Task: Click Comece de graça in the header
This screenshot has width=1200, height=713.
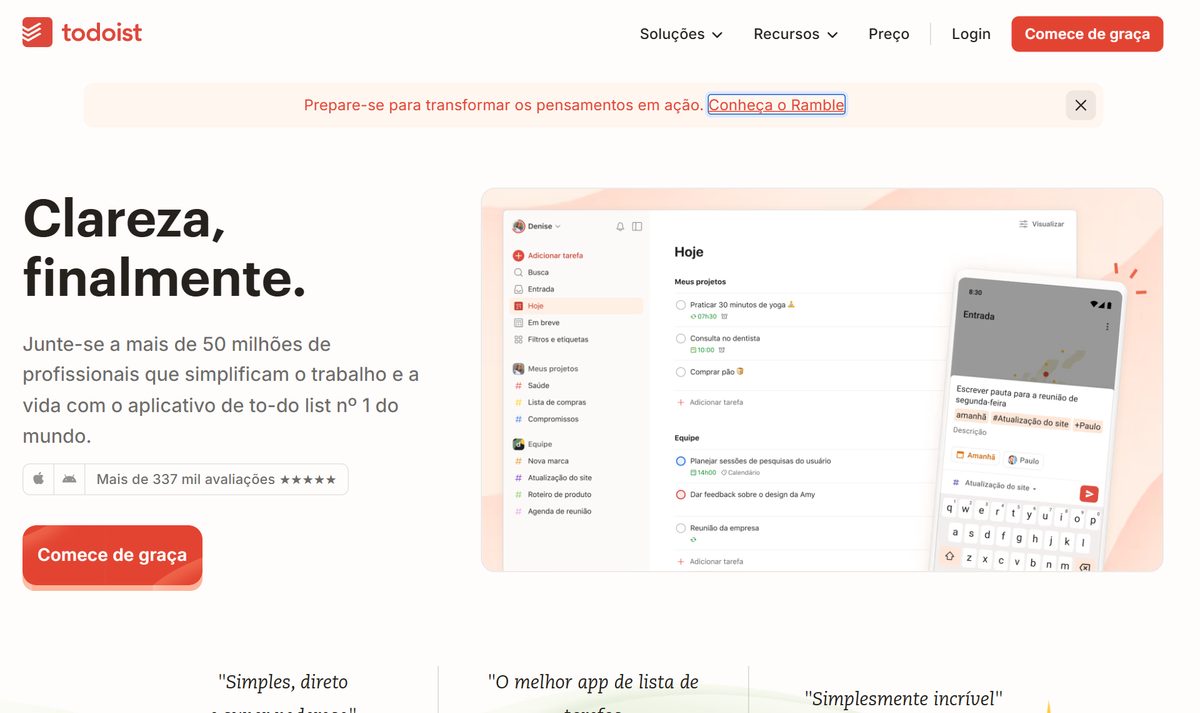Action: coord(1087,34)
